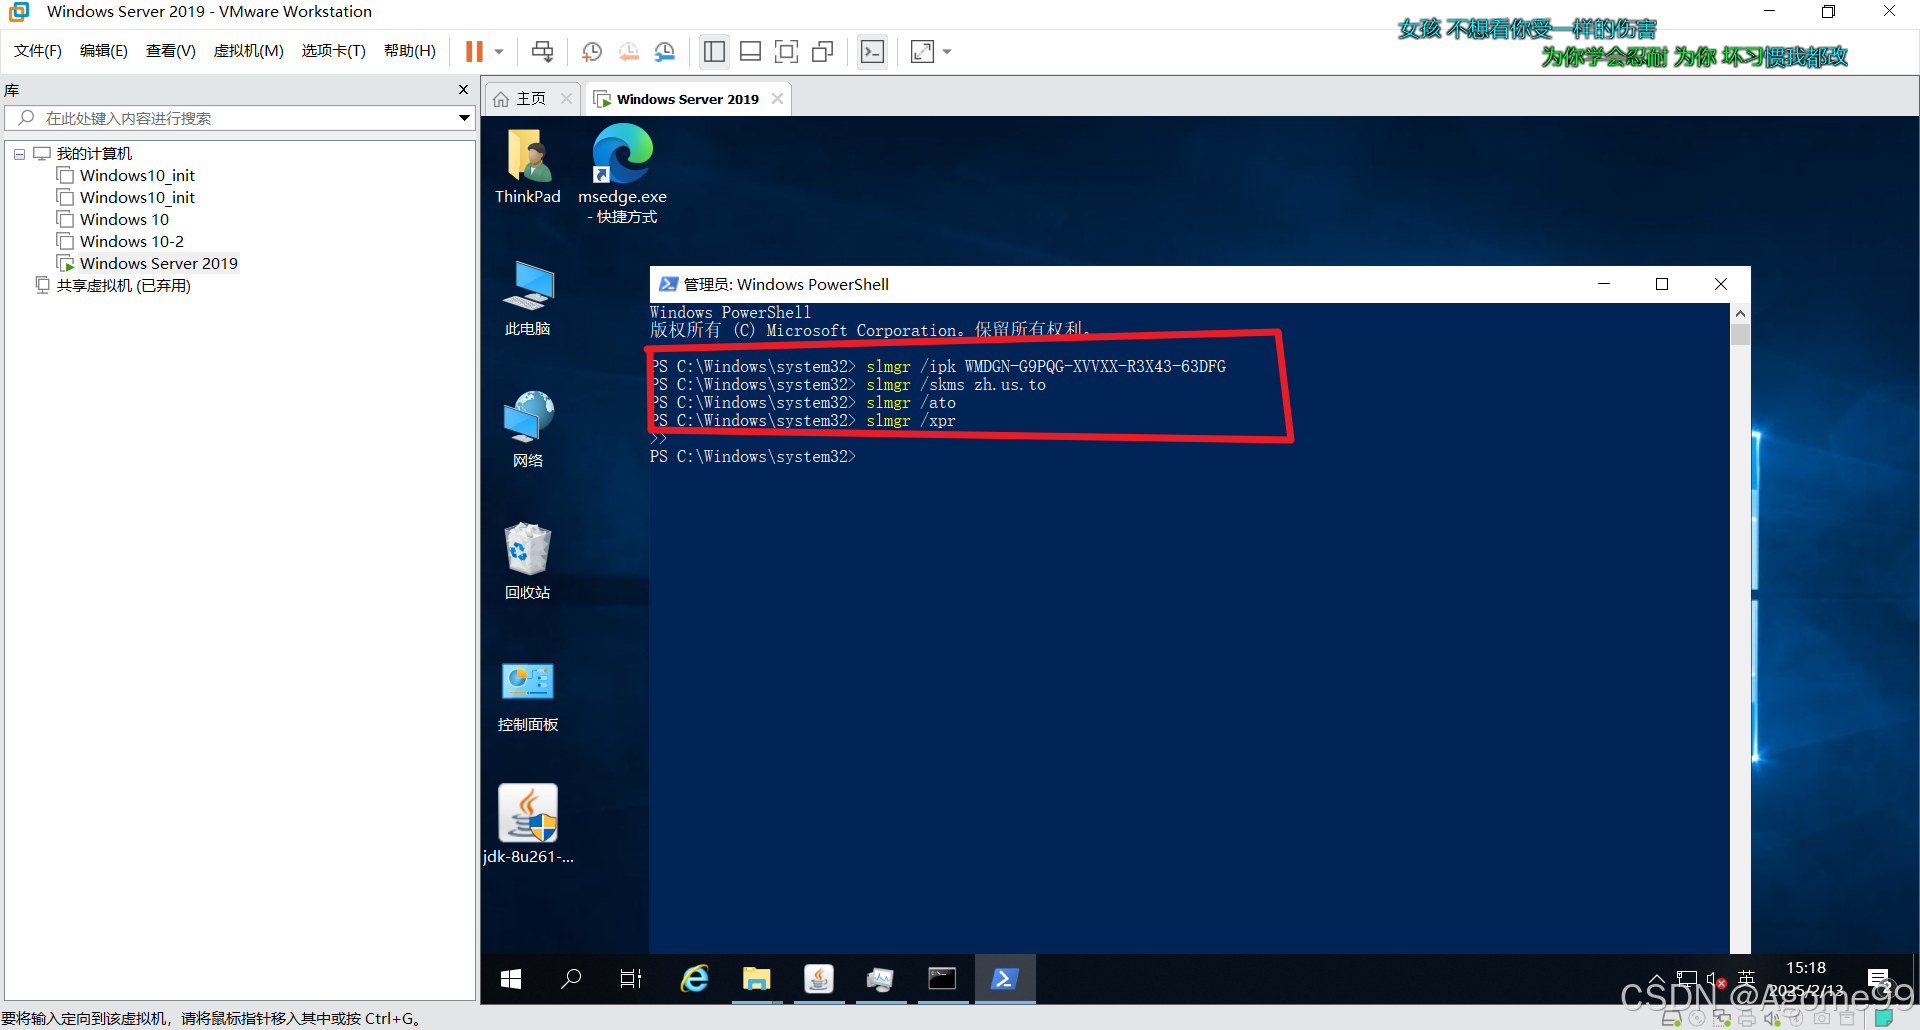This screenshot has width=1920, height=1030.
Task: Send Ctrl+Alt+Del to the virtual machine
Action: click(x=542, y=52)
